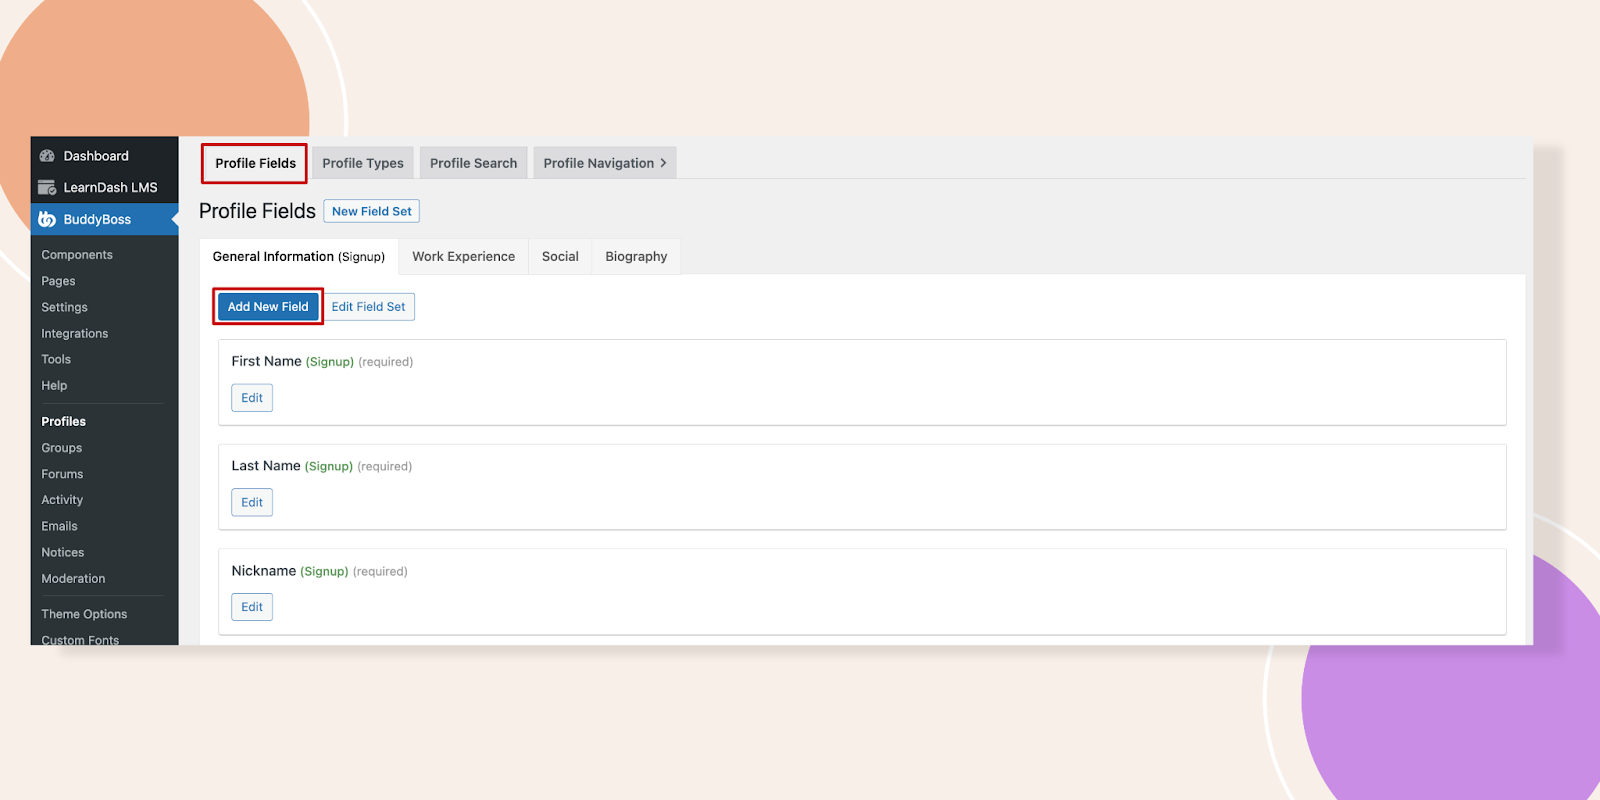Go to BuddyBoss Components submenu

(77, 255)
